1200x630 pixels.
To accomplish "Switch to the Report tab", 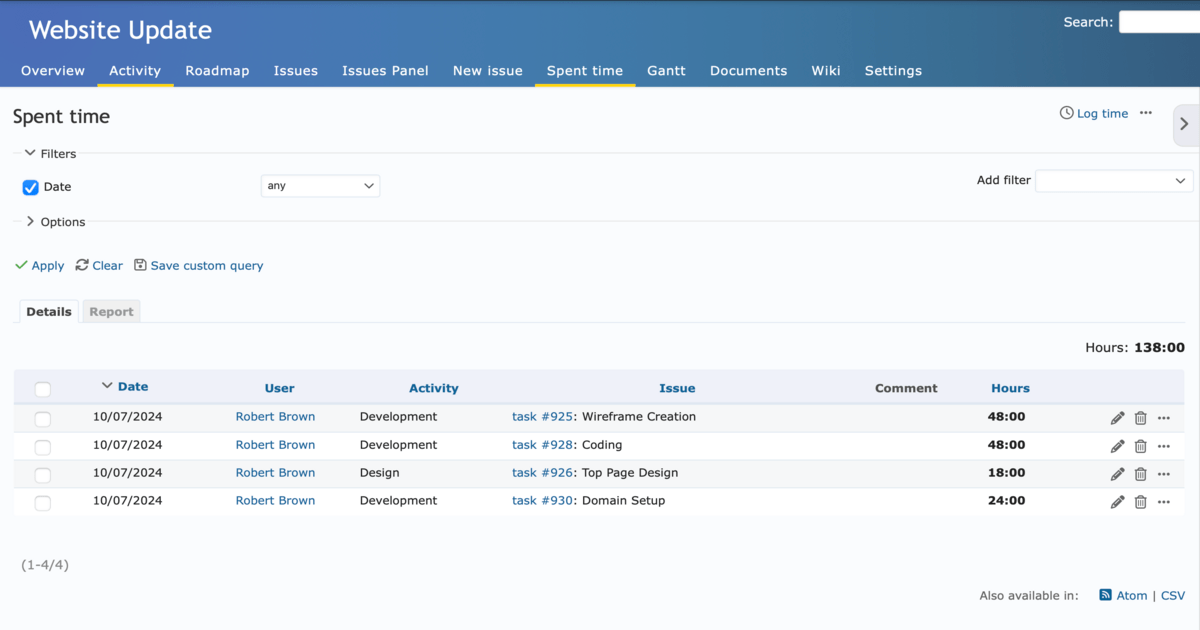I will [x=111, y=311].
